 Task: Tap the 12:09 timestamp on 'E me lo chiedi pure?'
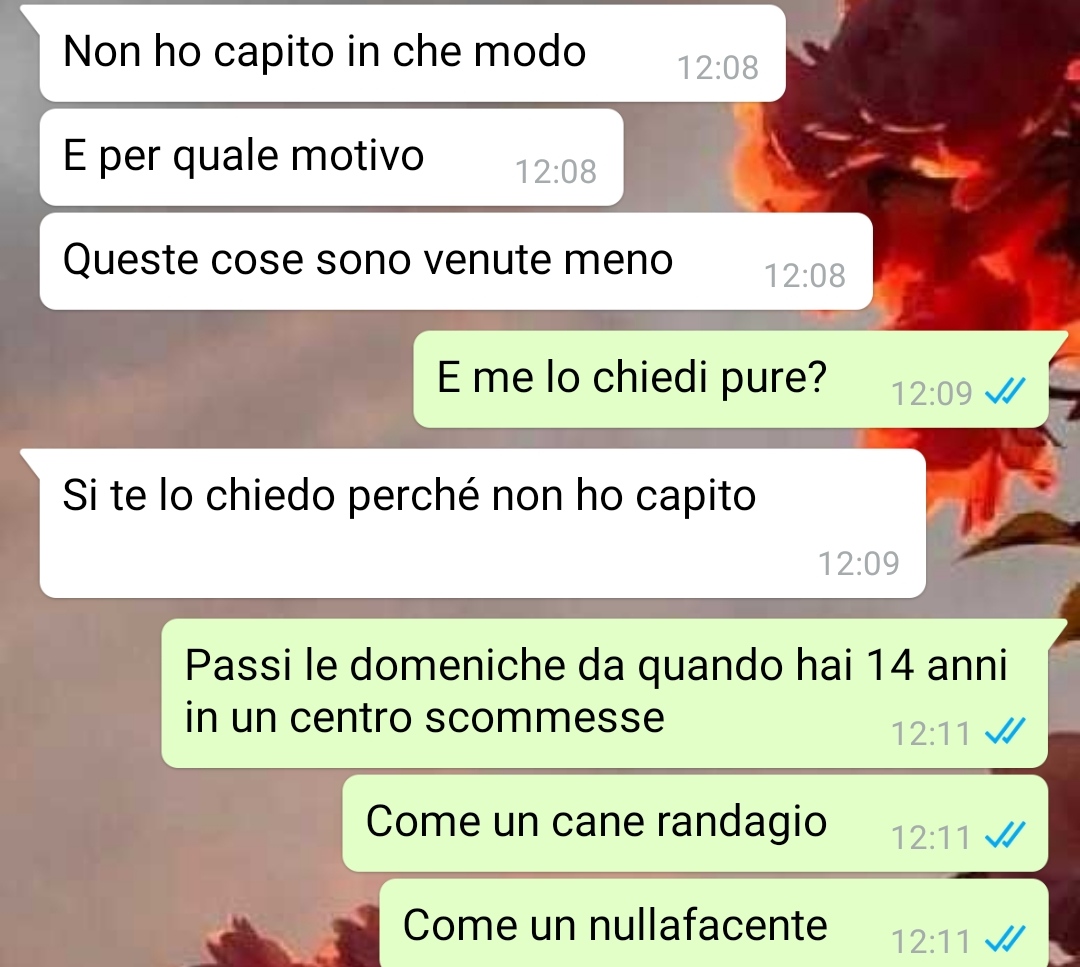click(x=931, y=393)
